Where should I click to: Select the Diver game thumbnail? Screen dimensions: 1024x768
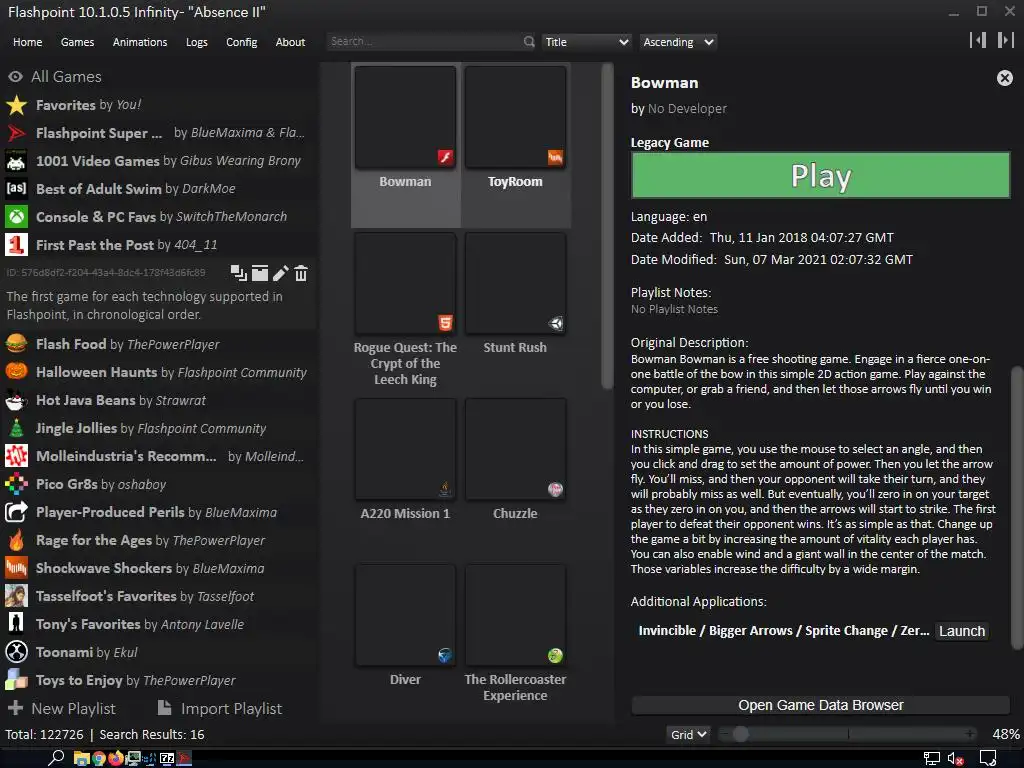(405, 615)
